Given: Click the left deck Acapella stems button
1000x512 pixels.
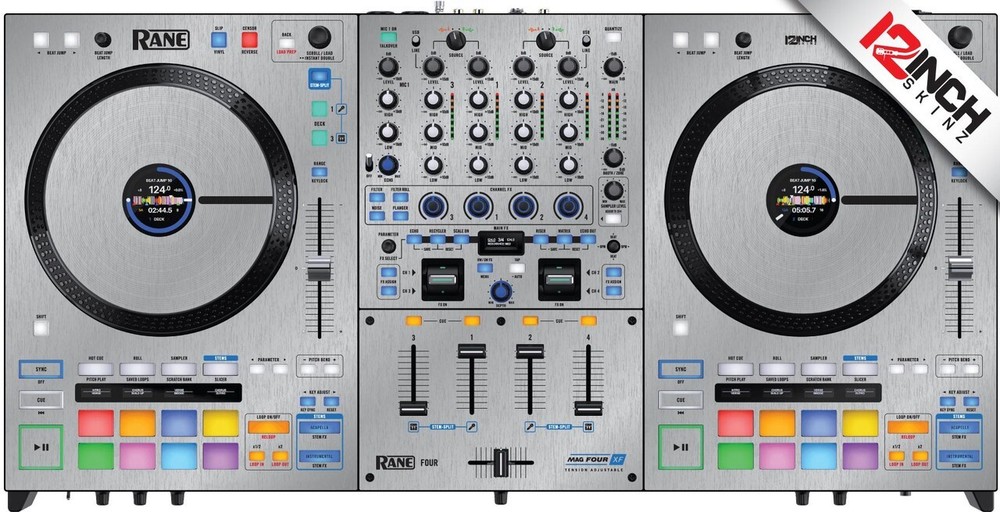Looking at the screenshot, I should (320, 427).
